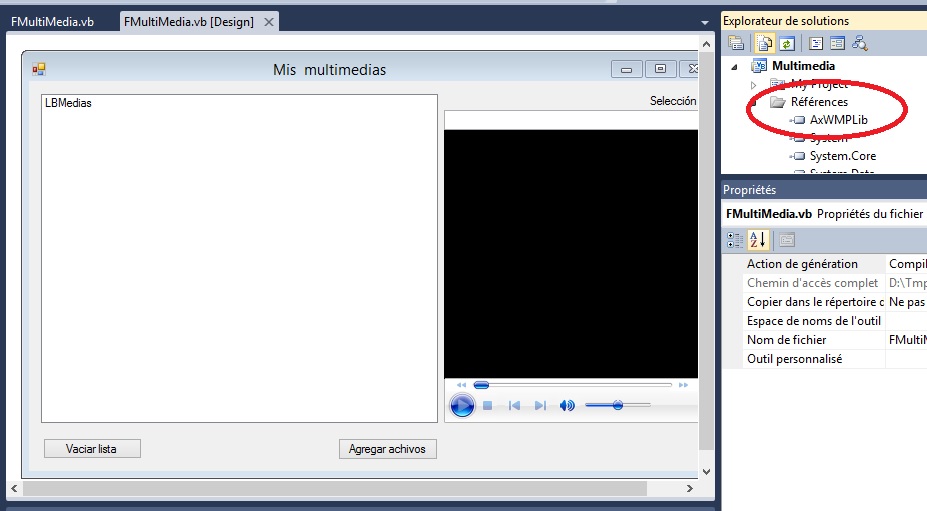Screen dimensions: 927x511
Task: Open the document tabs dropdown arrow
Action: (705, 22)
